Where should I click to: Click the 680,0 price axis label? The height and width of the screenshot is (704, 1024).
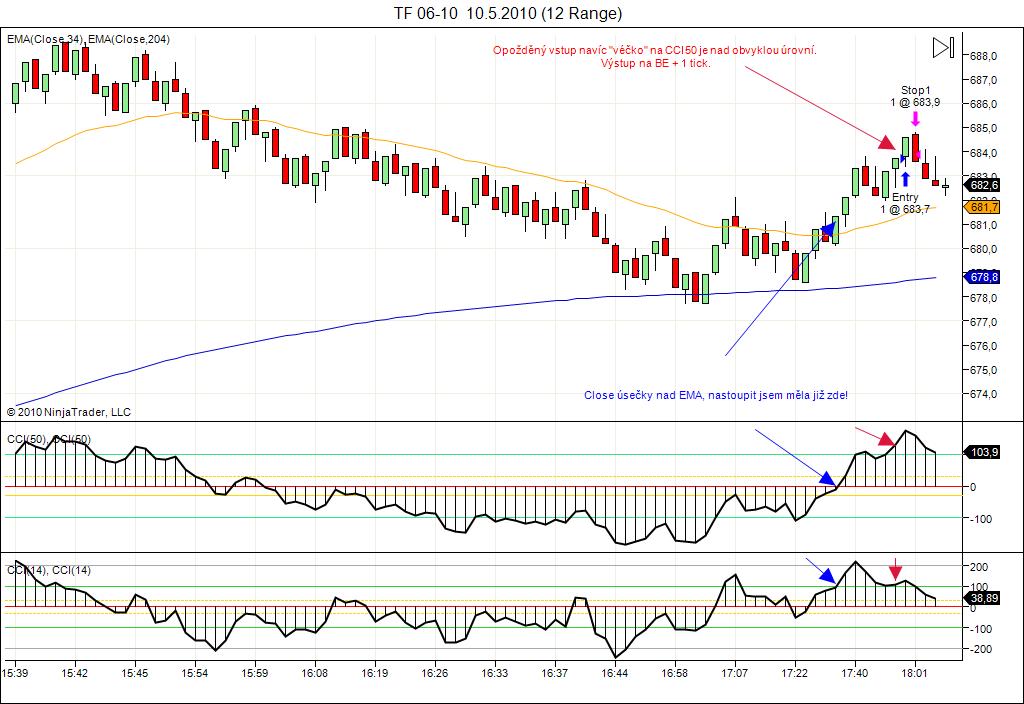984,249
